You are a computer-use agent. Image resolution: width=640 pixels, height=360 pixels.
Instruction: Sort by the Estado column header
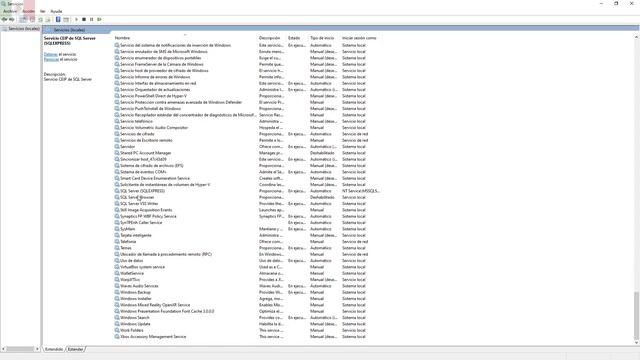click(294, 38)
